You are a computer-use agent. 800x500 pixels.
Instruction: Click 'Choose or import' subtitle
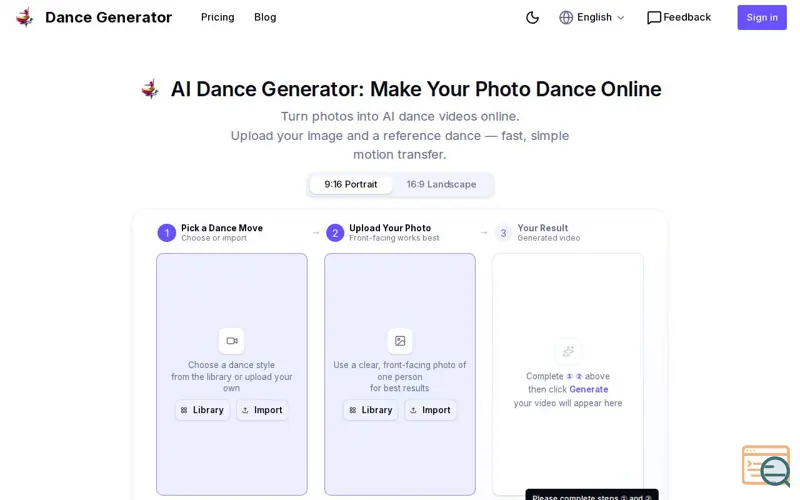tap(214, 238)
